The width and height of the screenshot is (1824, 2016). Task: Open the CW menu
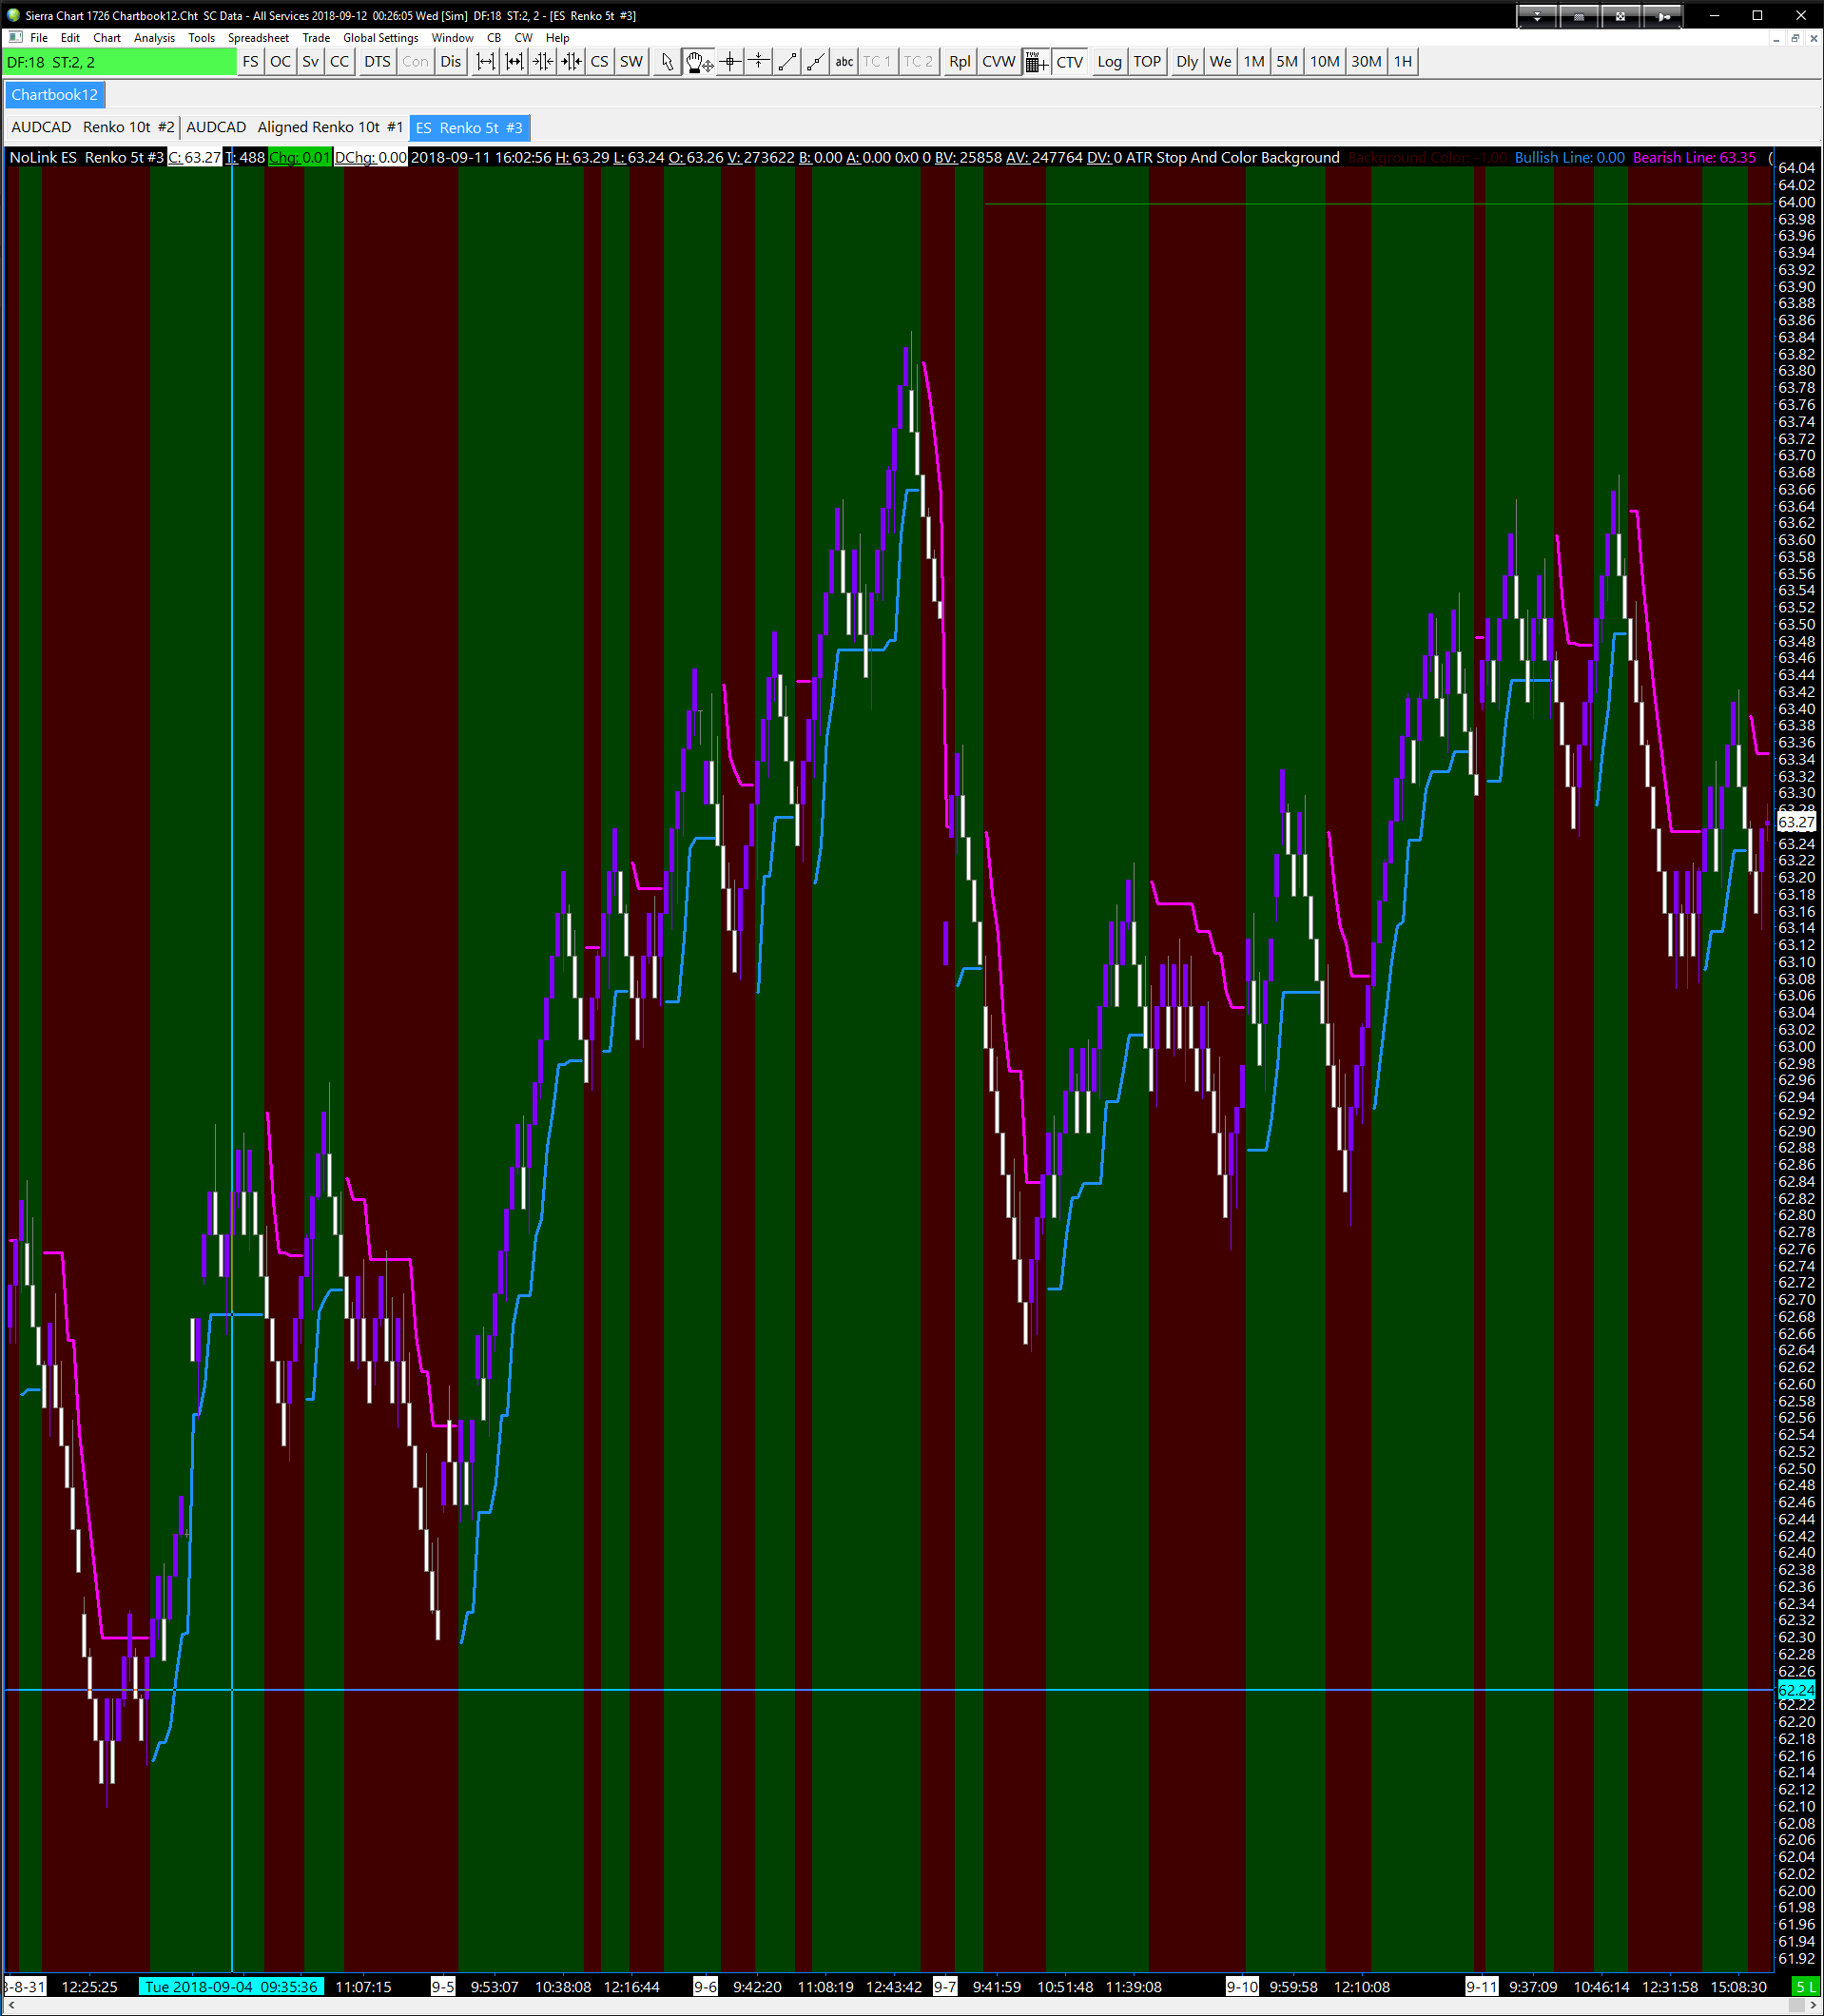click(x=523, y=38)
